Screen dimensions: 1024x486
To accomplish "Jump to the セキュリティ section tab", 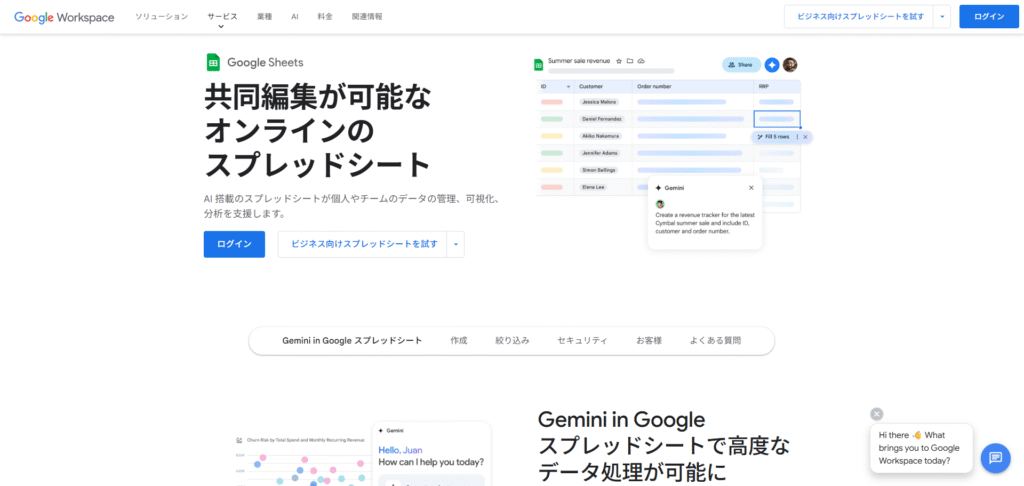I will 583,340.
